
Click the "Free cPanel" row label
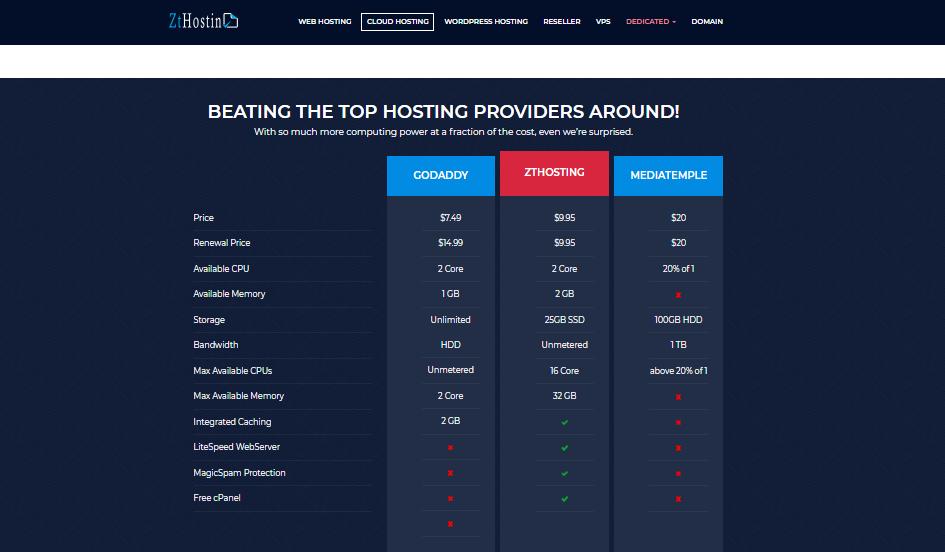216,498
